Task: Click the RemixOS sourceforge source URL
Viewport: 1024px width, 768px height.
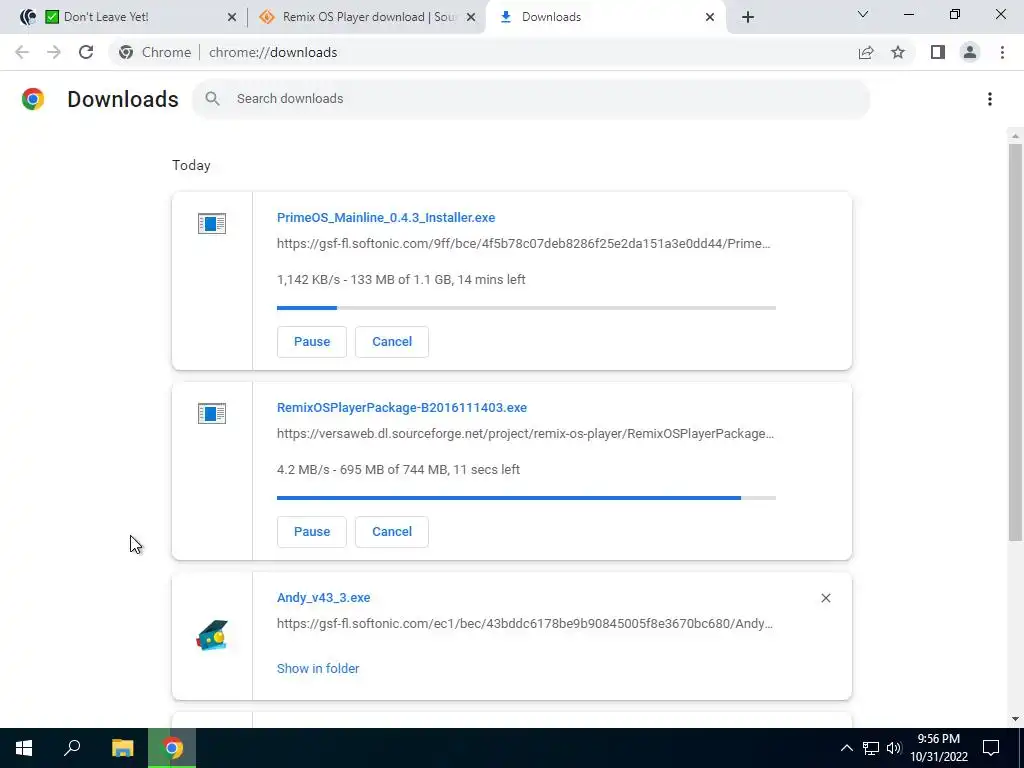Action: (x=526, y=434)
